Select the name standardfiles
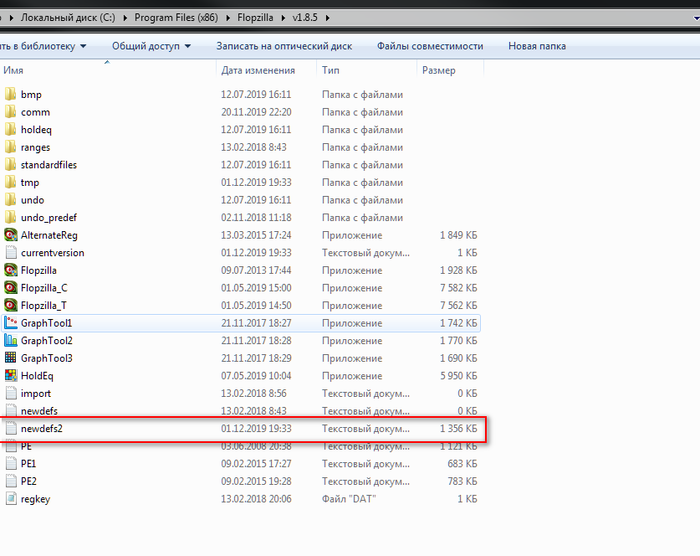This screenshot has width=700, height=556. coord(49,164)
